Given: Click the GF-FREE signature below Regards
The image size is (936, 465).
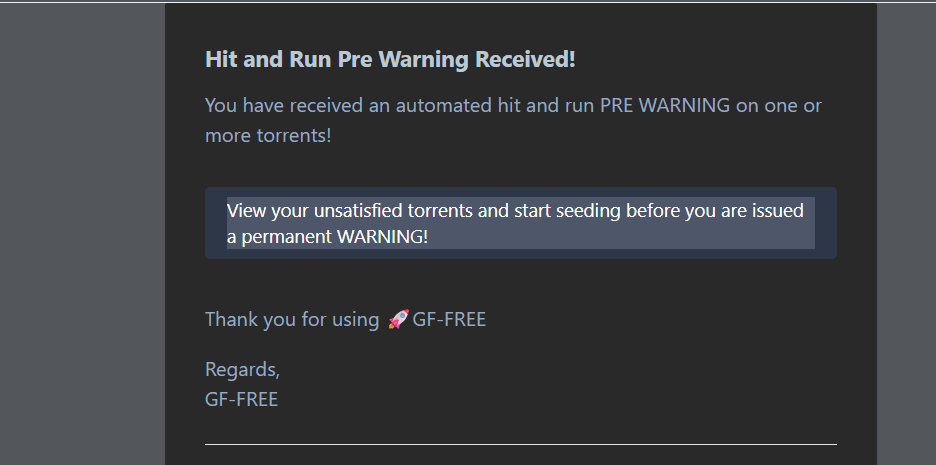Looking at the screenshot, I should (x=241, y=399).
